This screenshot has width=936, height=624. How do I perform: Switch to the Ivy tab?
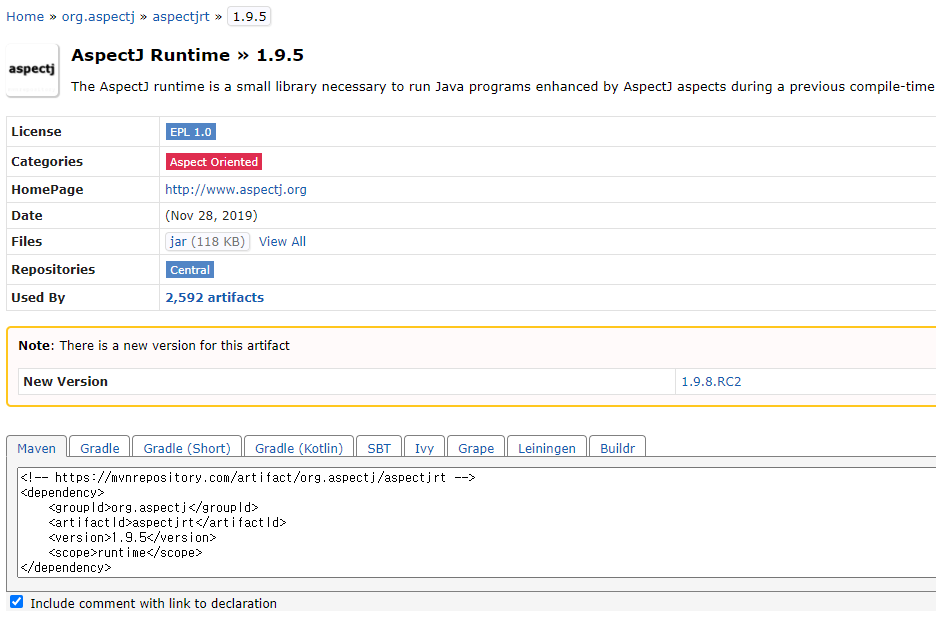tap(424, 448)
